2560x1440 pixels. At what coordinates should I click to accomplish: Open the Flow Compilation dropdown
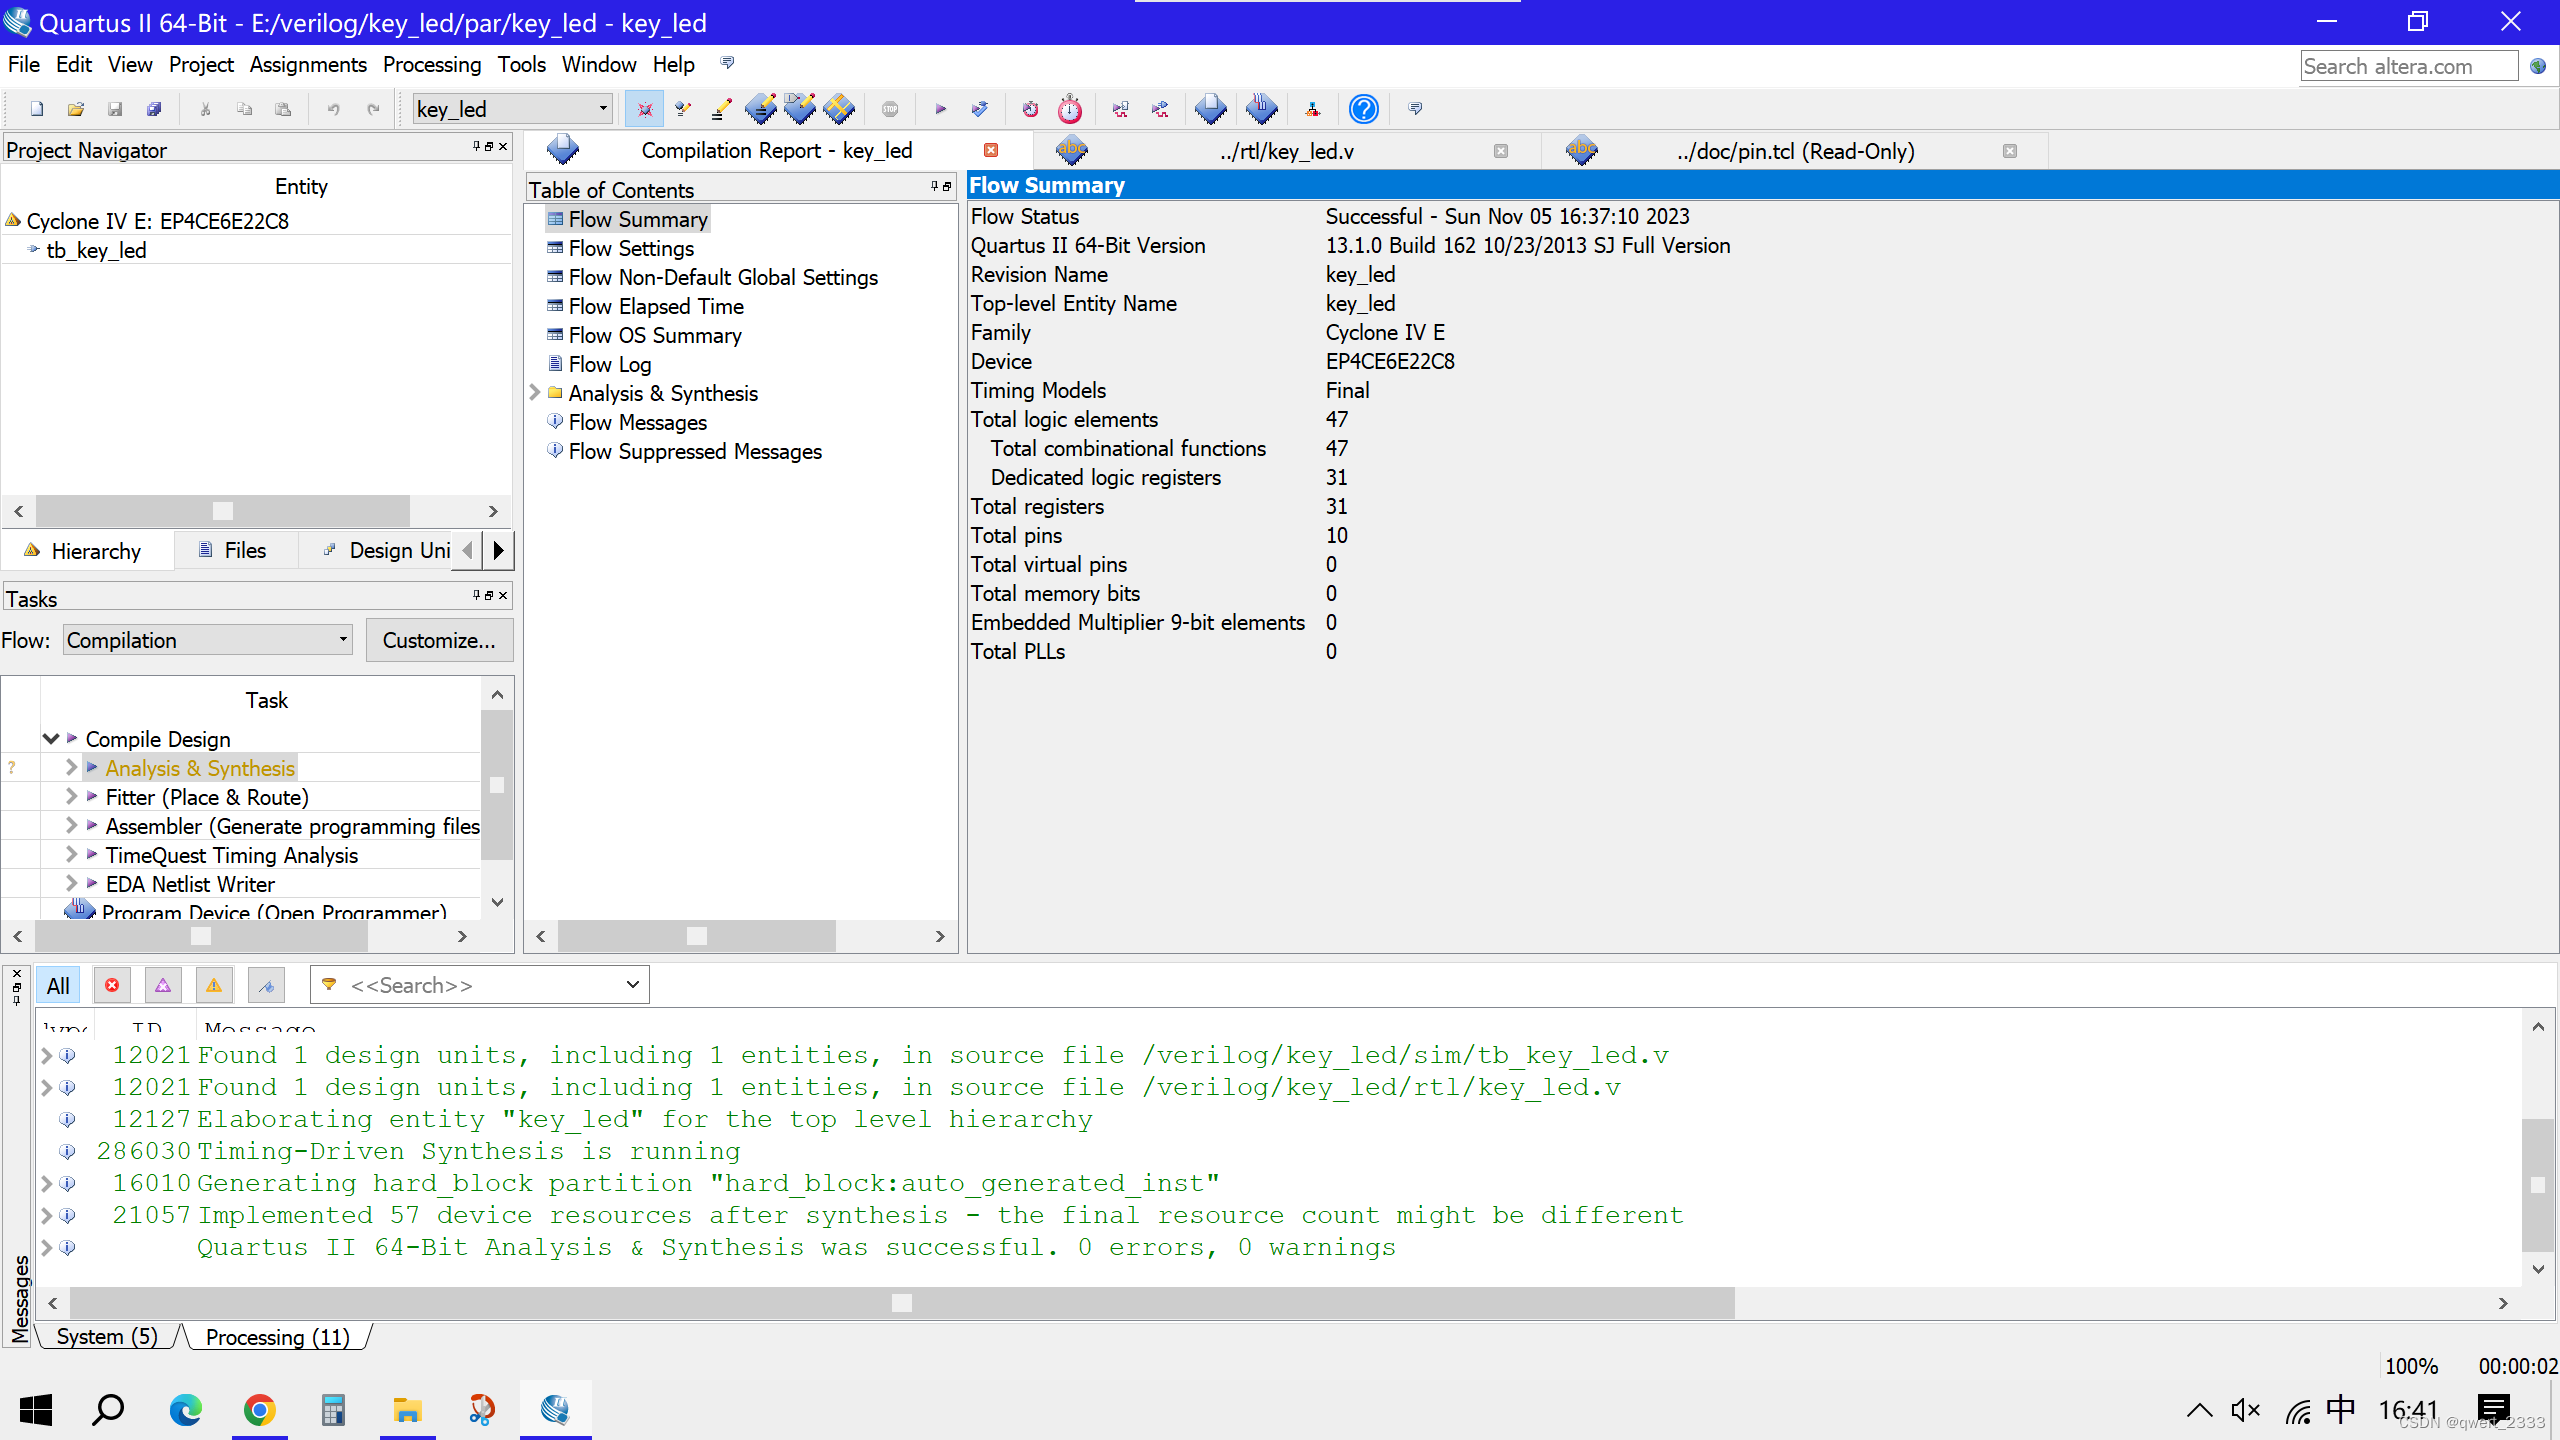point(208,640)
